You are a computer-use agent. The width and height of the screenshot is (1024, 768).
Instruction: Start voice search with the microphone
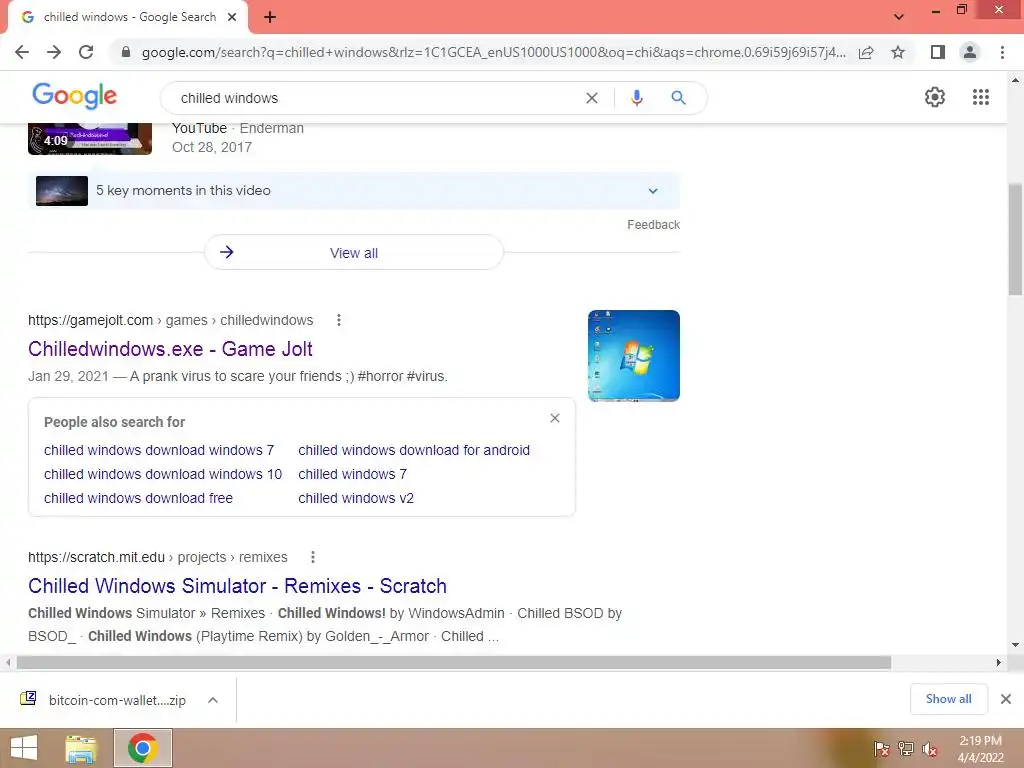tap(637, 98)
